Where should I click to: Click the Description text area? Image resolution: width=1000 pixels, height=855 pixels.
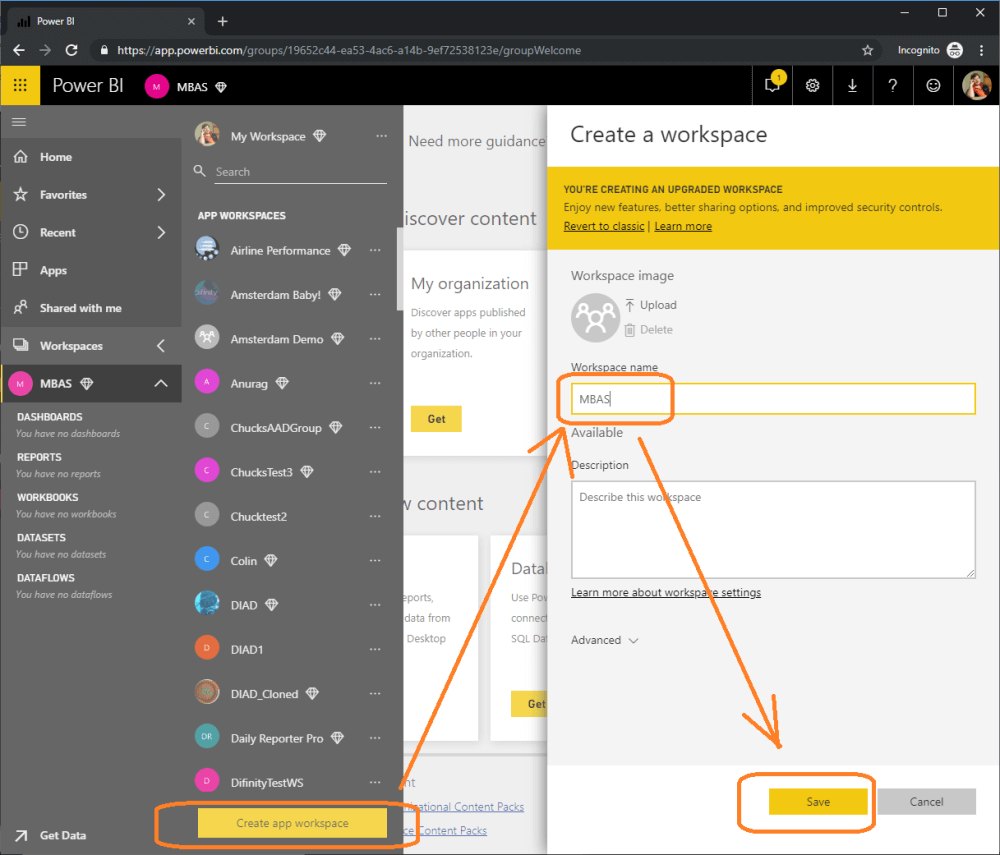tap(773, 529)
